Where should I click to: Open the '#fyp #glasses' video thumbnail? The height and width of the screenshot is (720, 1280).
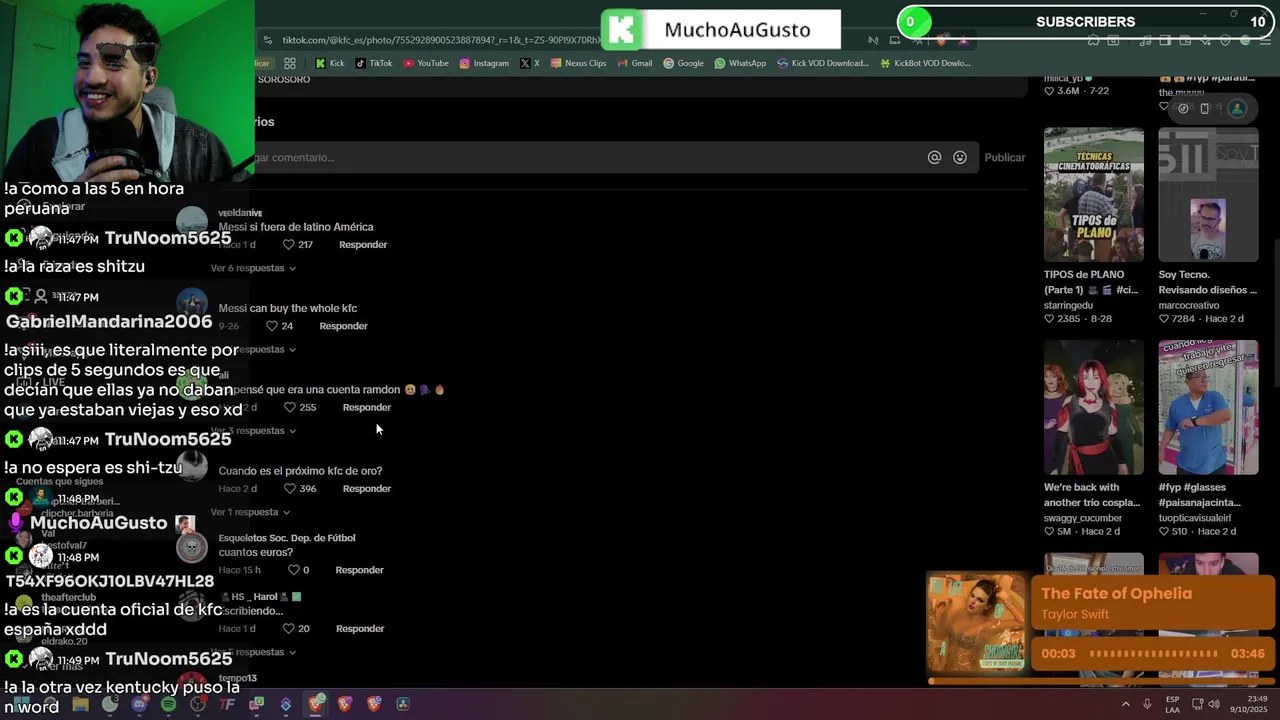tap(1208, 407)
